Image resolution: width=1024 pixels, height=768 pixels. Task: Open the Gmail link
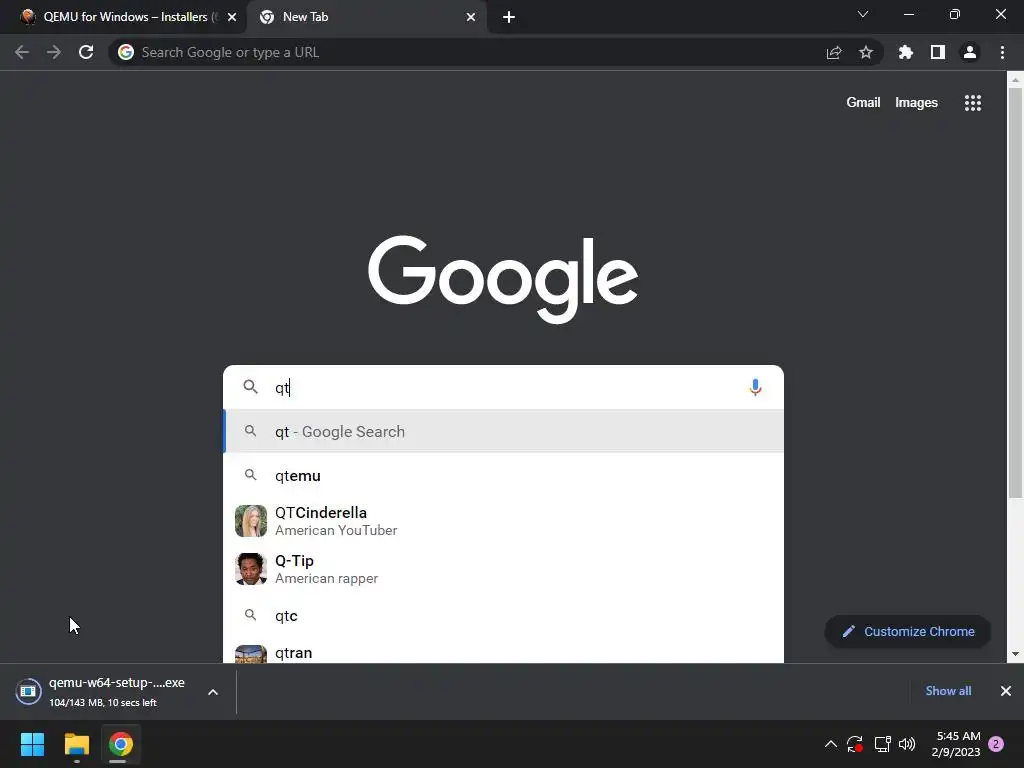(x=863, y=103)
